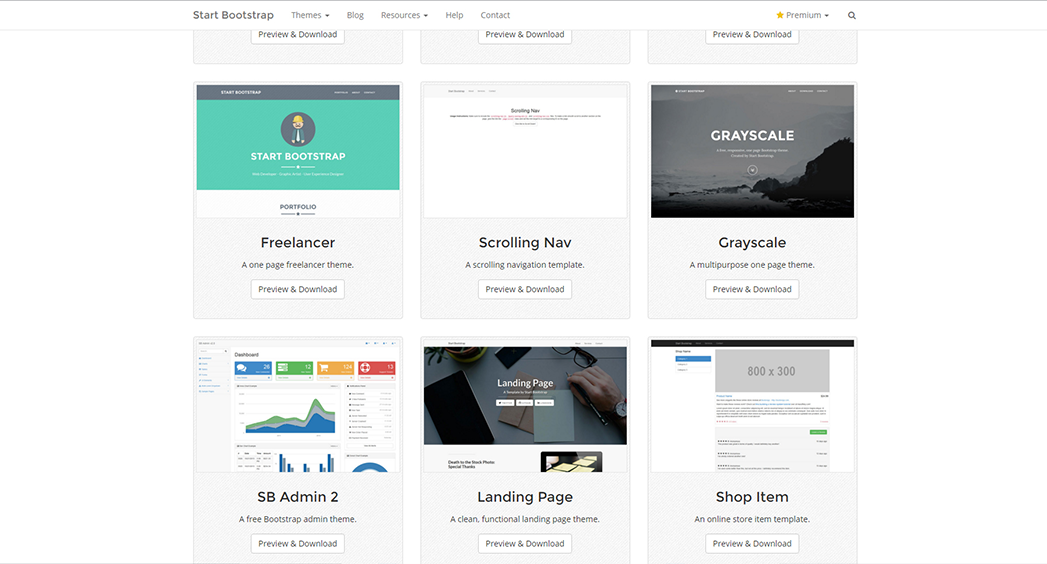
Task: Open the Scrolling Nav preview image
Action: [525, 151]
